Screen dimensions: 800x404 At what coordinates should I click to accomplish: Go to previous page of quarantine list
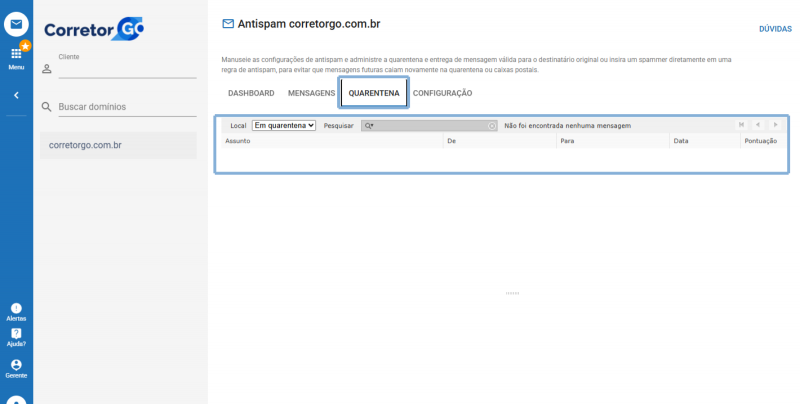click(x=758, y=125)
